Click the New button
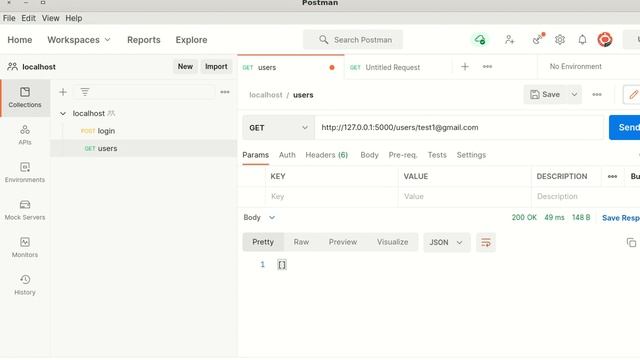Screen dimensions: 640x360 click(185, 67)
